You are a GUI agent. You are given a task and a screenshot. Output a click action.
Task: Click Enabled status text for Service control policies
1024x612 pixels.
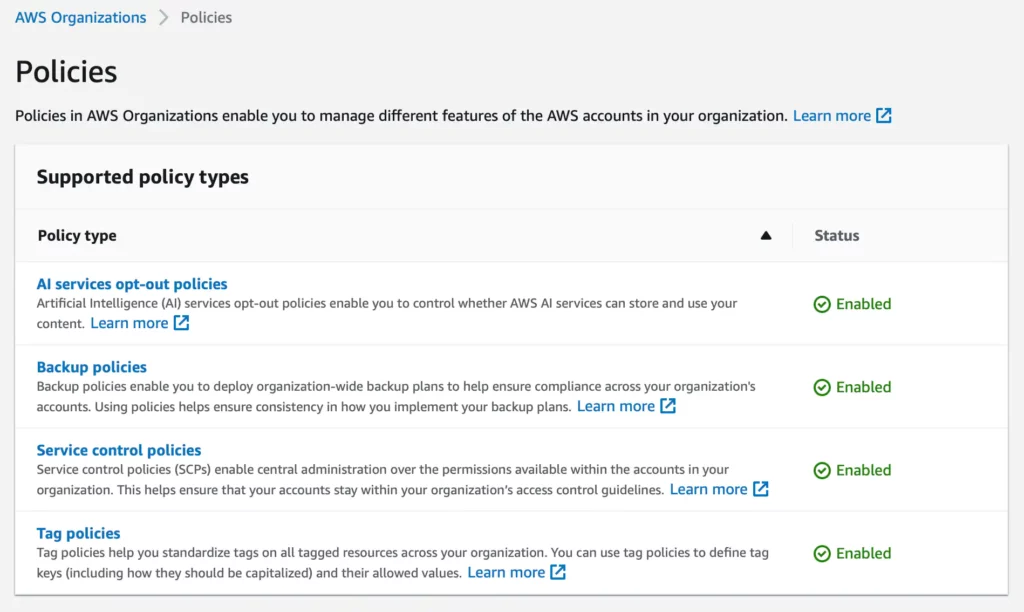pyautogui.click(x=863, y=470)
